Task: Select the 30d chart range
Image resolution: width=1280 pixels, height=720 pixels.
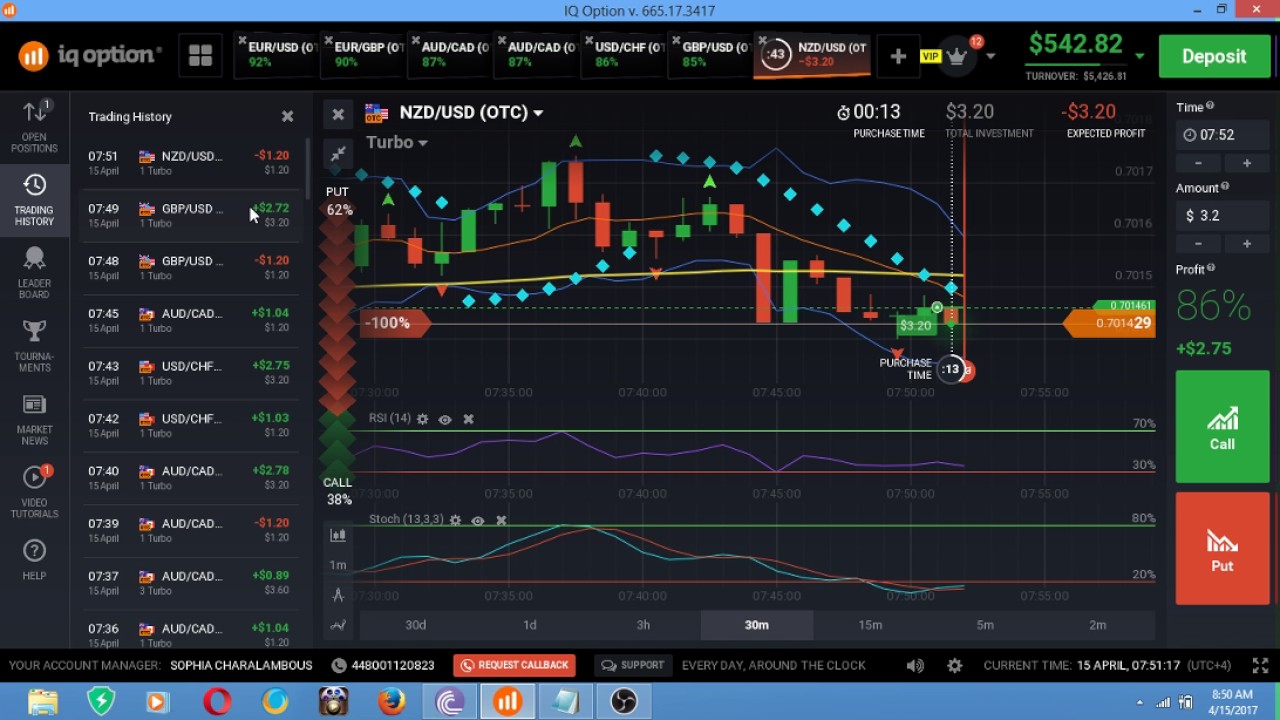Action: point(415,625)
